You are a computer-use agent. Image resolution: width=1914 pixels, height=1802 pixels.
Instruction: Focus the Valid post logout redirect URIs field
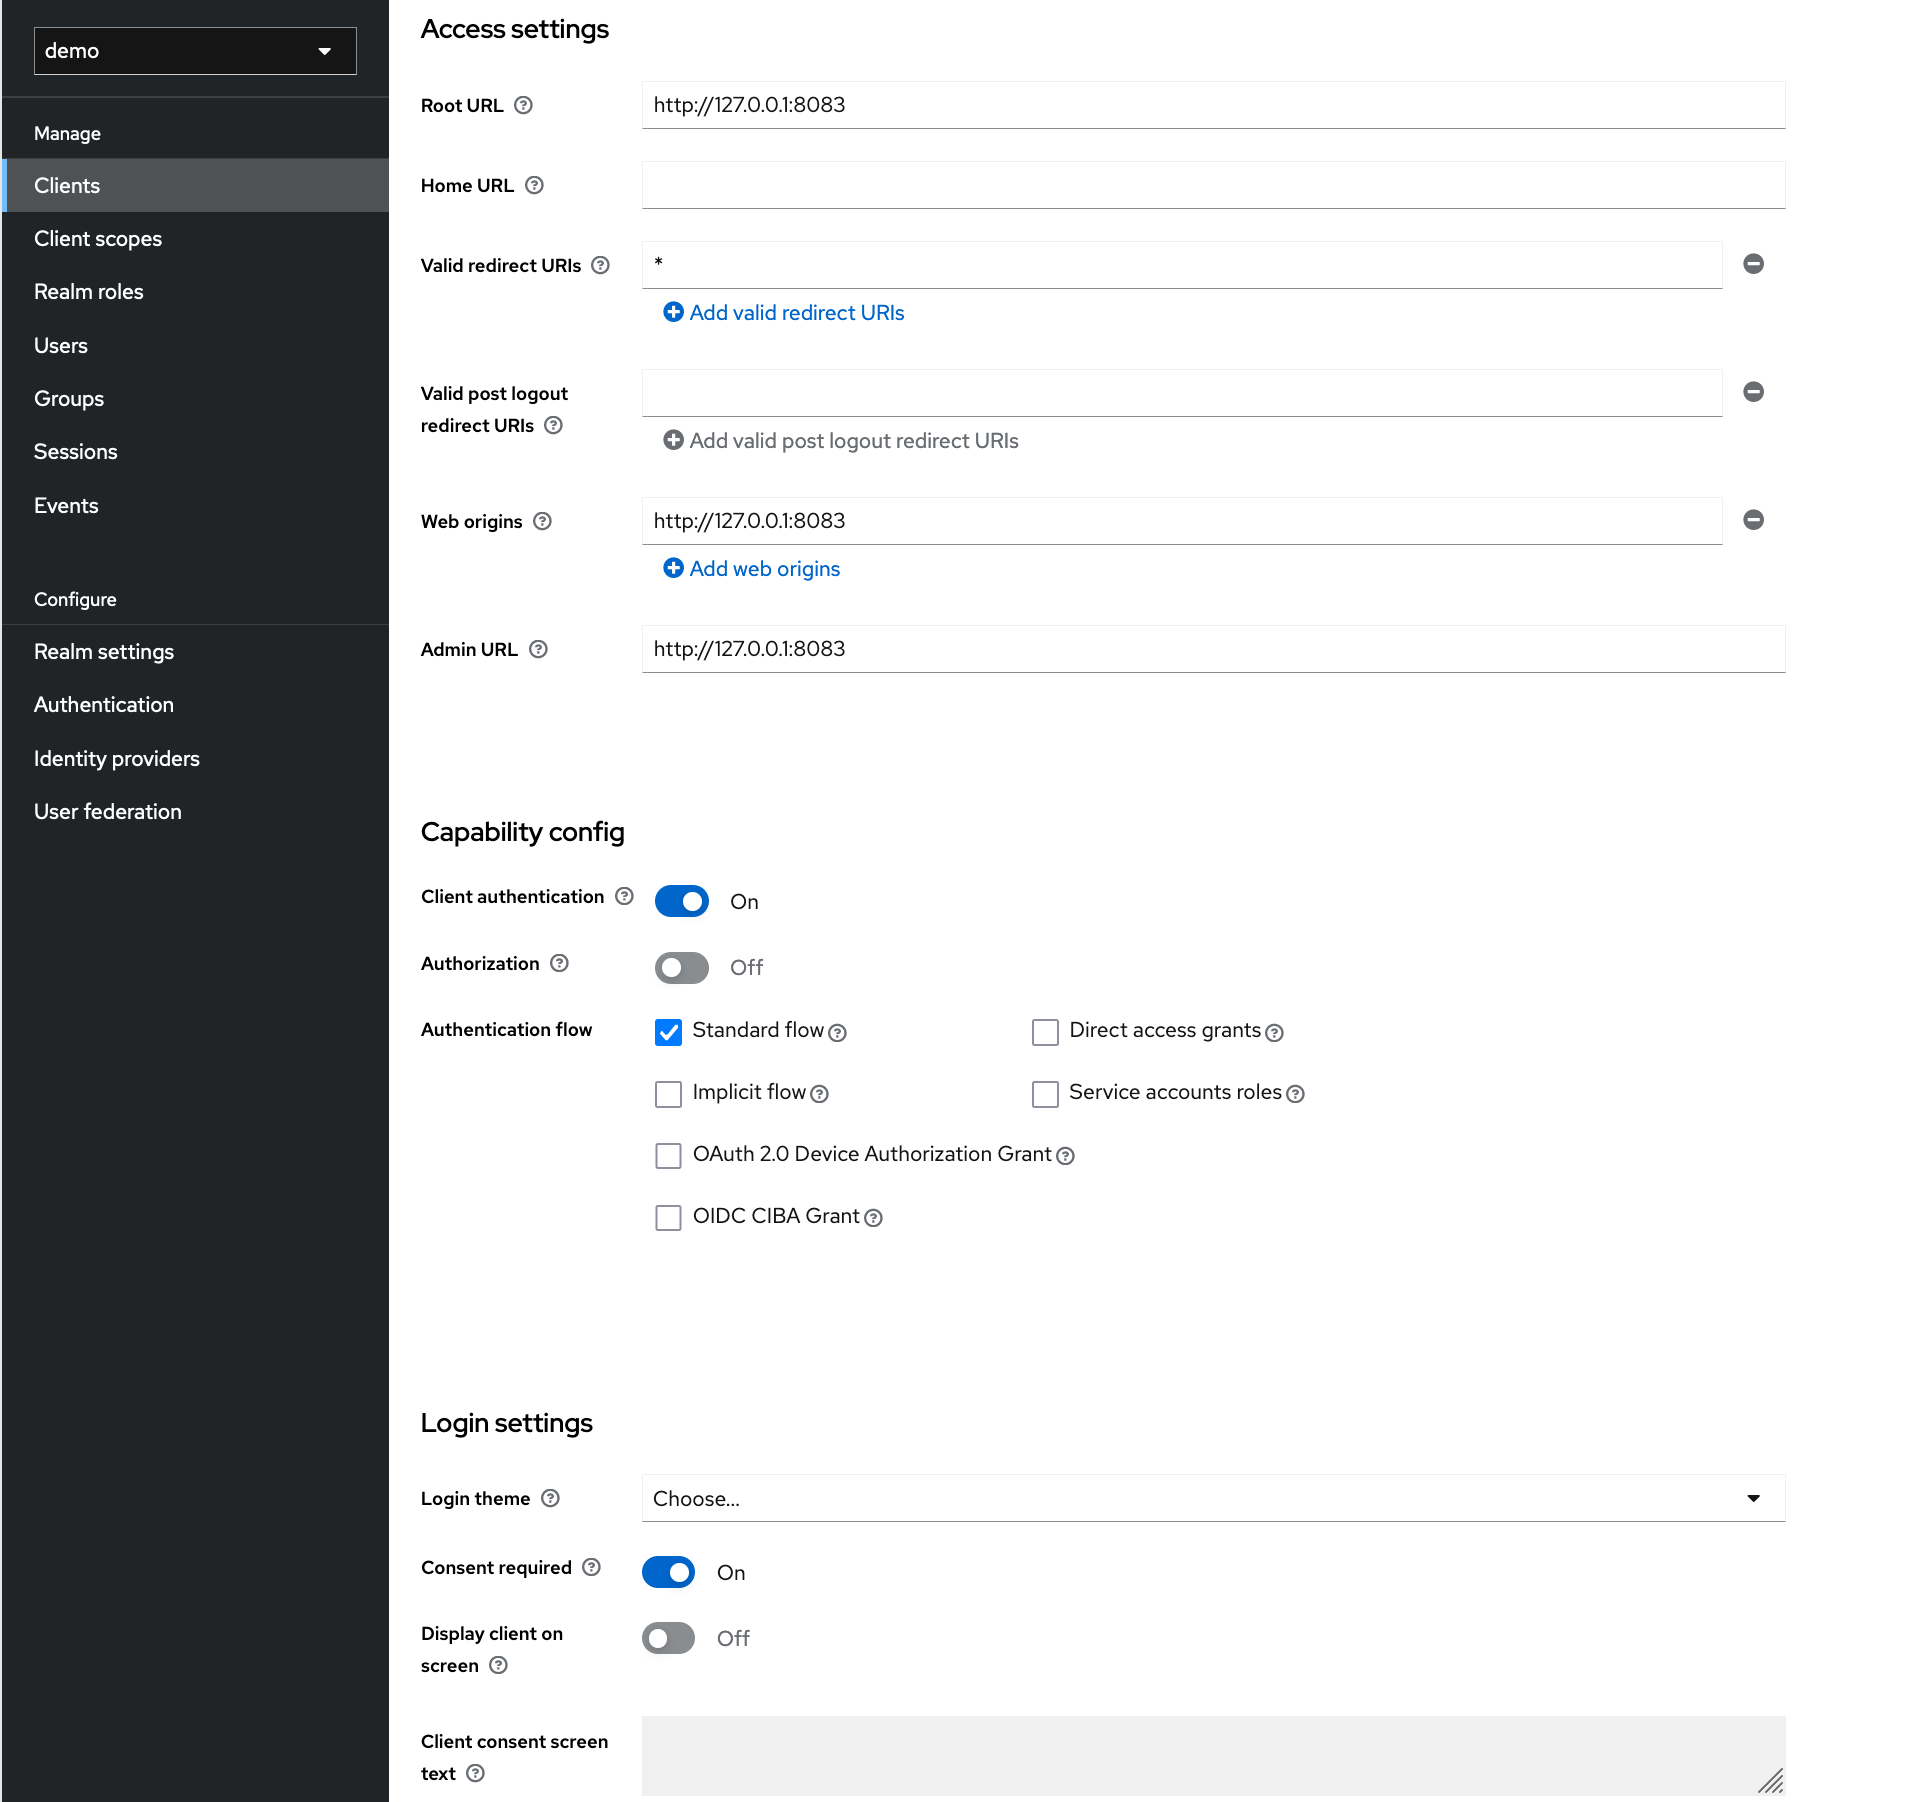coord(1182,393)
